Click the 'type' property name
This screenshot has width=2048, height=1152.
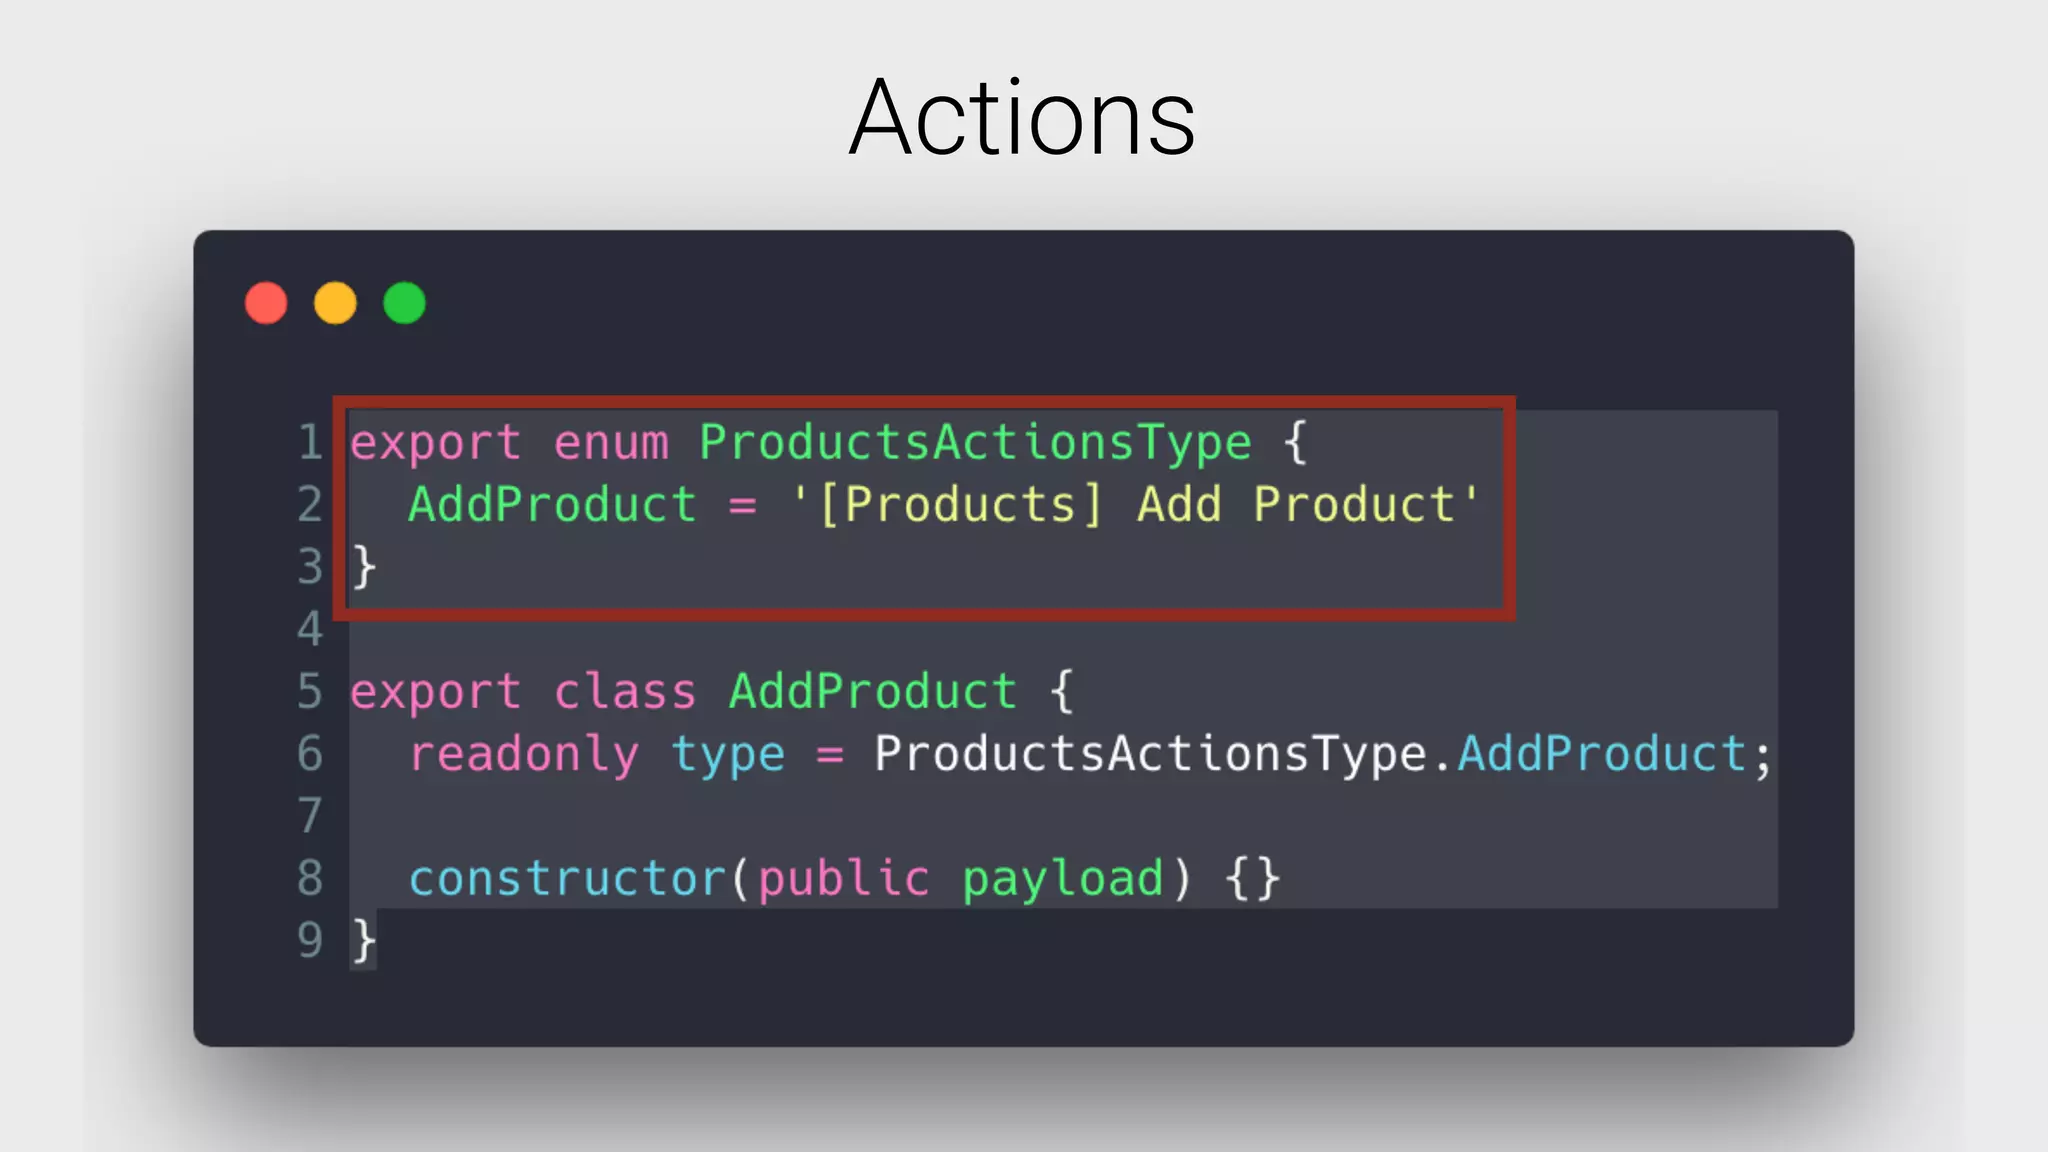coord(728,754)
